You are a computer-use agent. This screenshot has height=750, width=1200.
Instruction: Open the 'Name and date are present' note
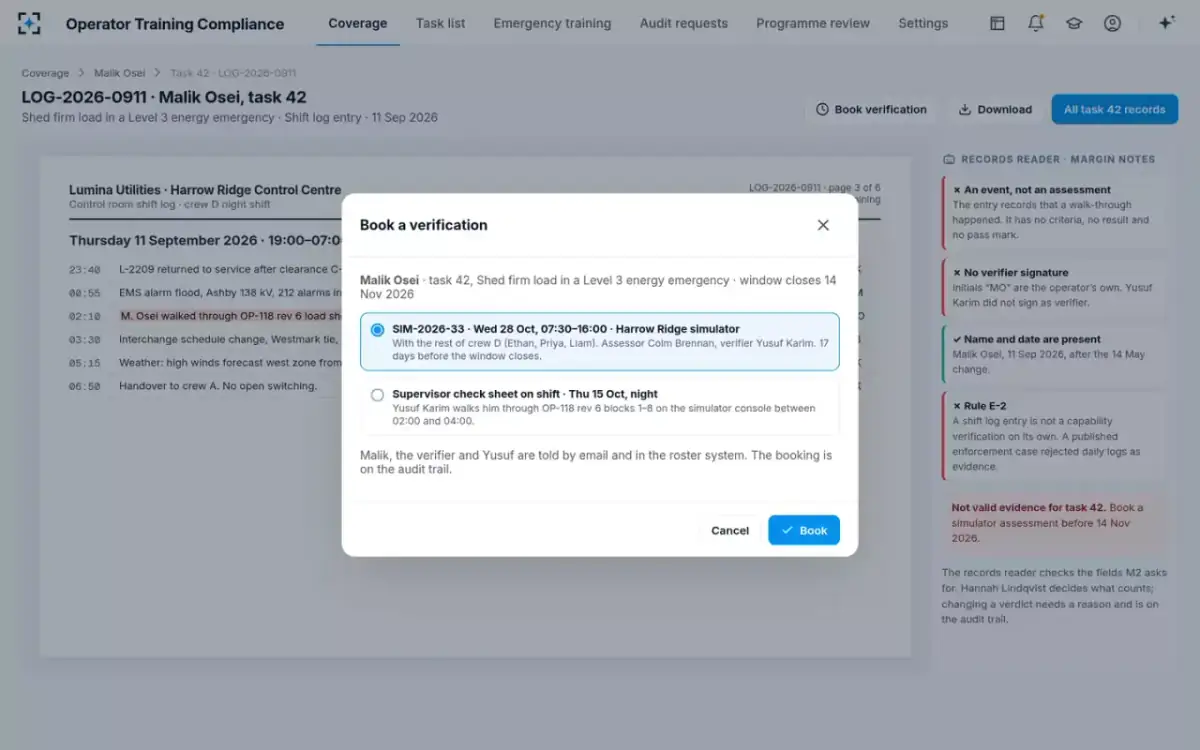pyautogui.click(x=1054, y=355)
